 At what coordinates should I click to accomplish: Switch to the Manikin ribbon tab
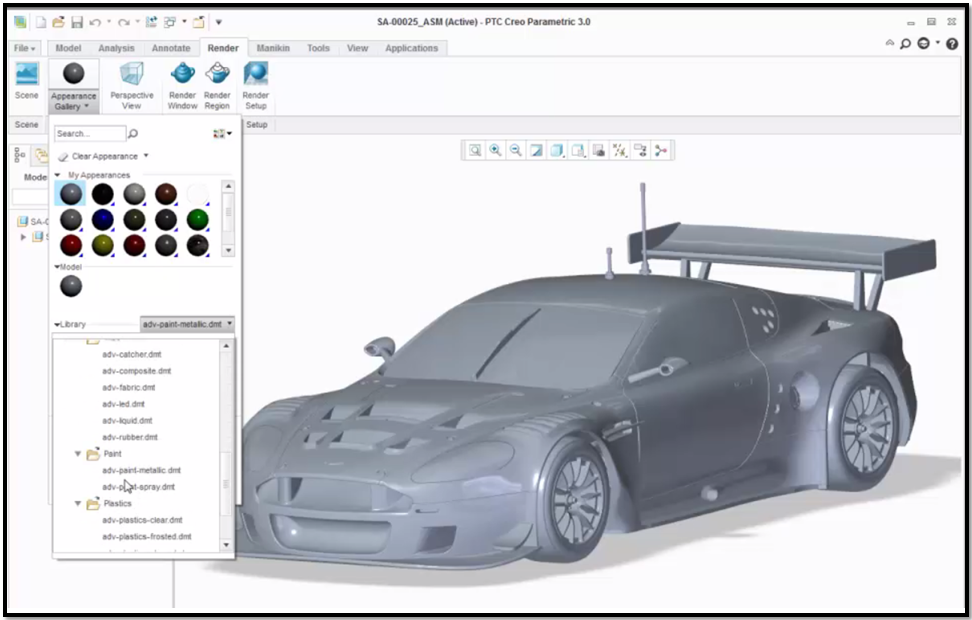point(273,47)
